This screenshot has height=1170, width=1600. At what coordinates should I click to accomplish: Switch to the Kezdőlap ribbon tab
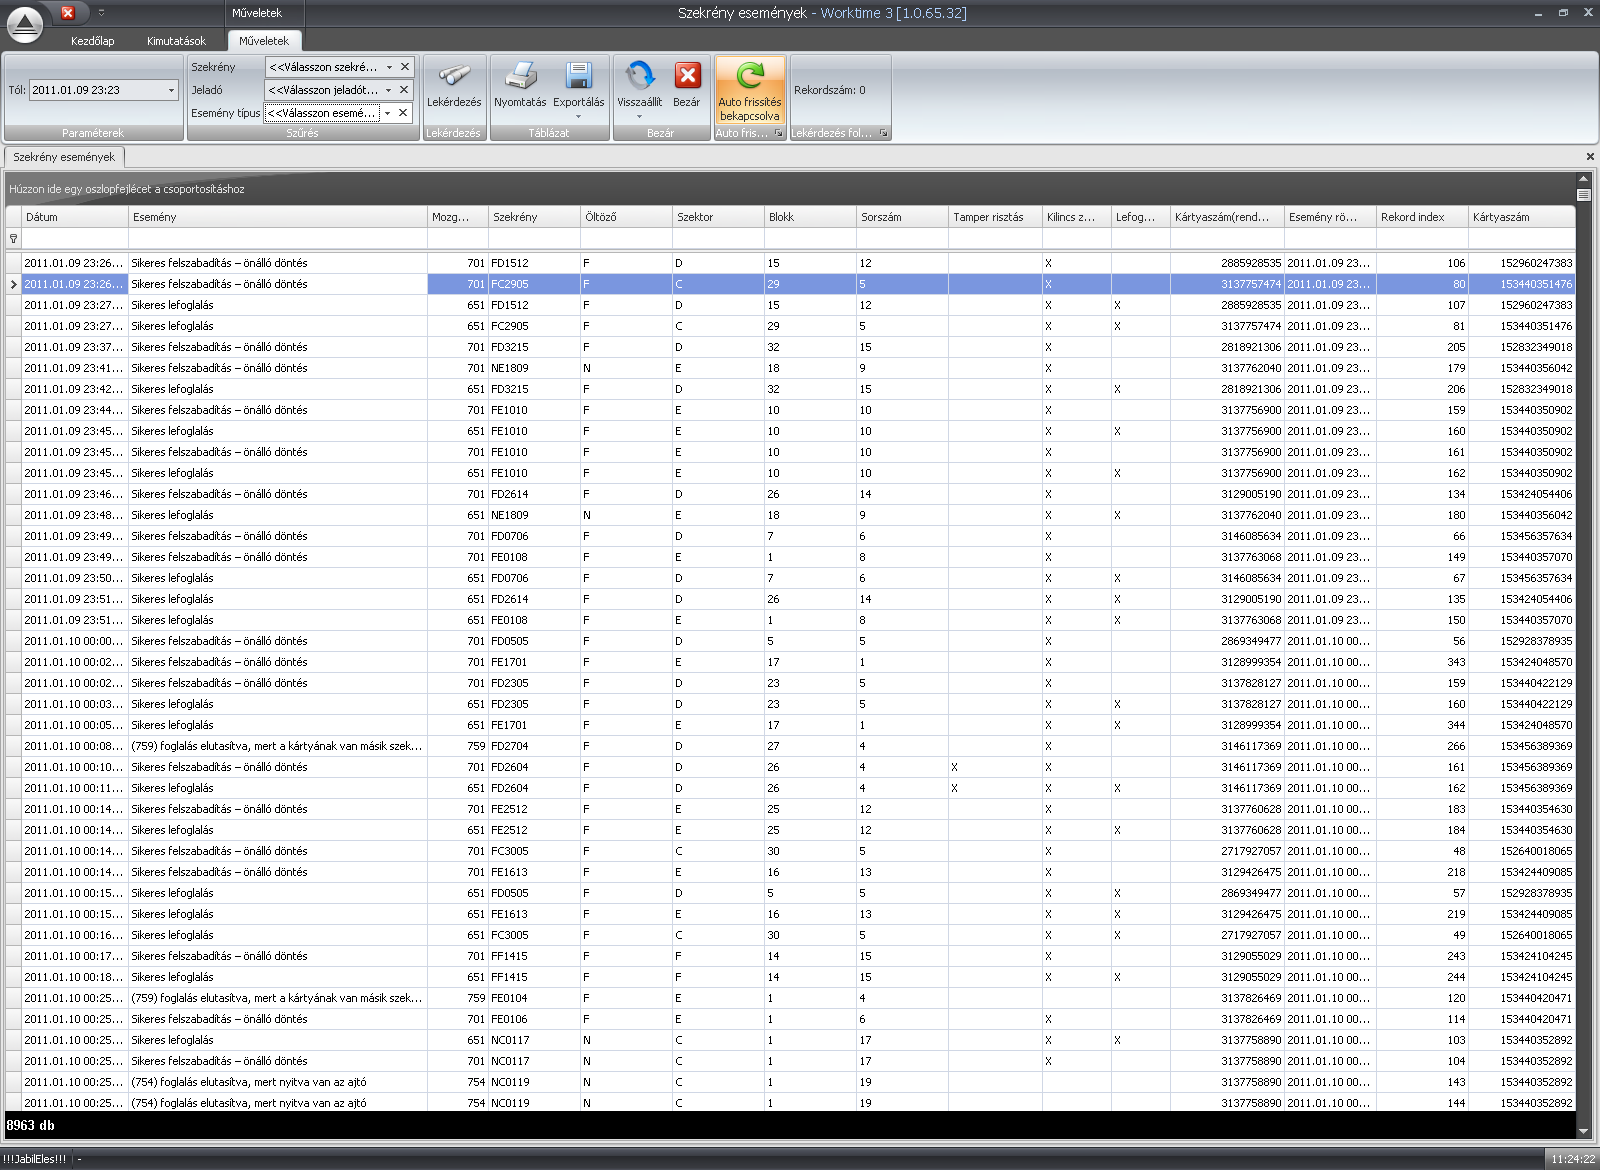pos(92,41)
